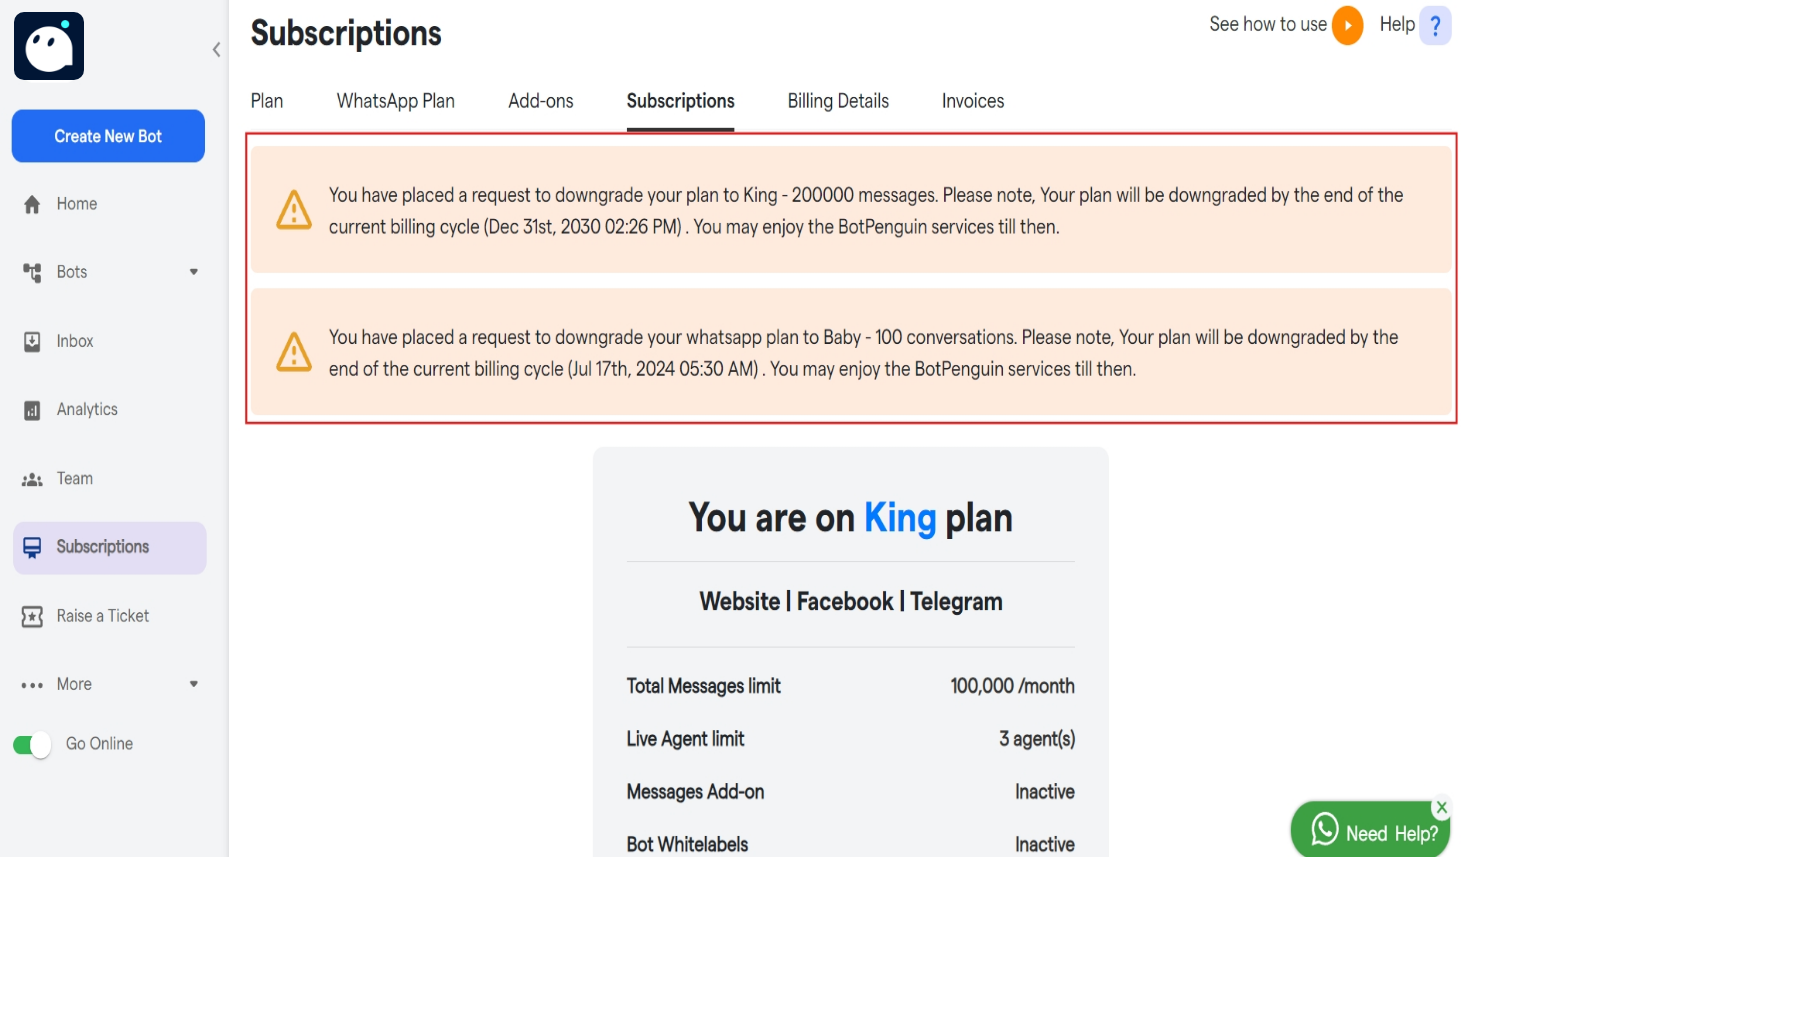Open the Help question mark icon
The width and height of the screenshot is (1806, 1020).
1435,24
